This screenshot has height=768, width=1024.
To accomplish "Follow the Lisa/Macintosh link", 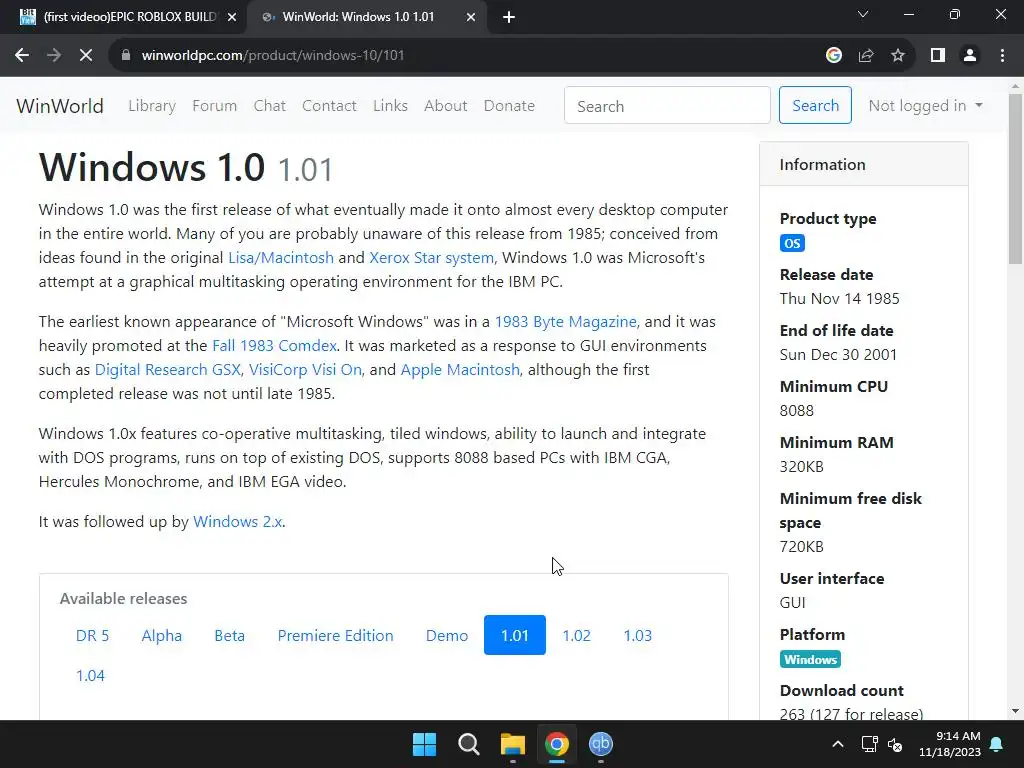I will point(281,258).
